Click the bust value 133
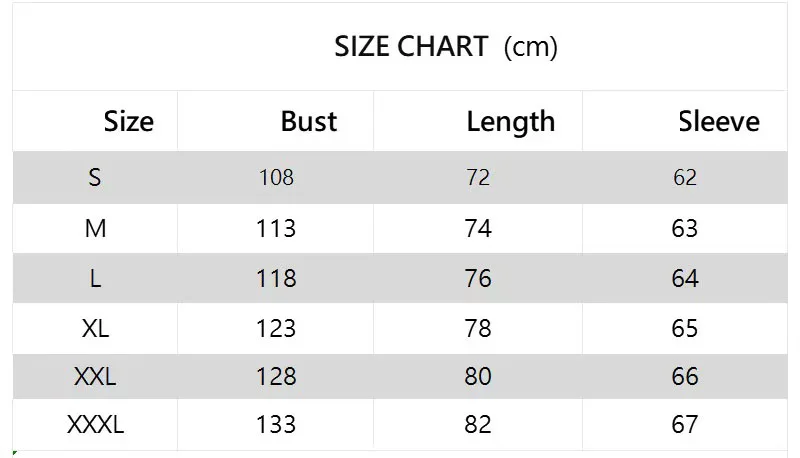This screenshot has width=800, height=458. tap(276, 424)
